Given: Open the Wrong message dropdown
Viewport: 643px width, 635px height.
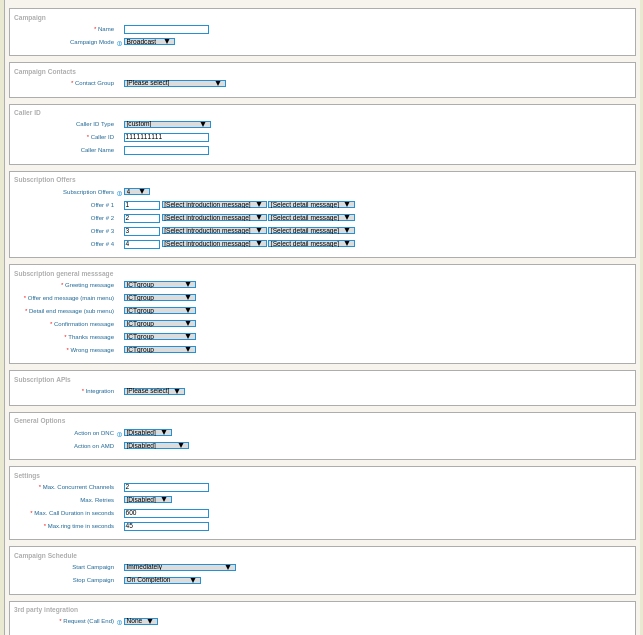Looking at the screenshot, I should point(160,349).
